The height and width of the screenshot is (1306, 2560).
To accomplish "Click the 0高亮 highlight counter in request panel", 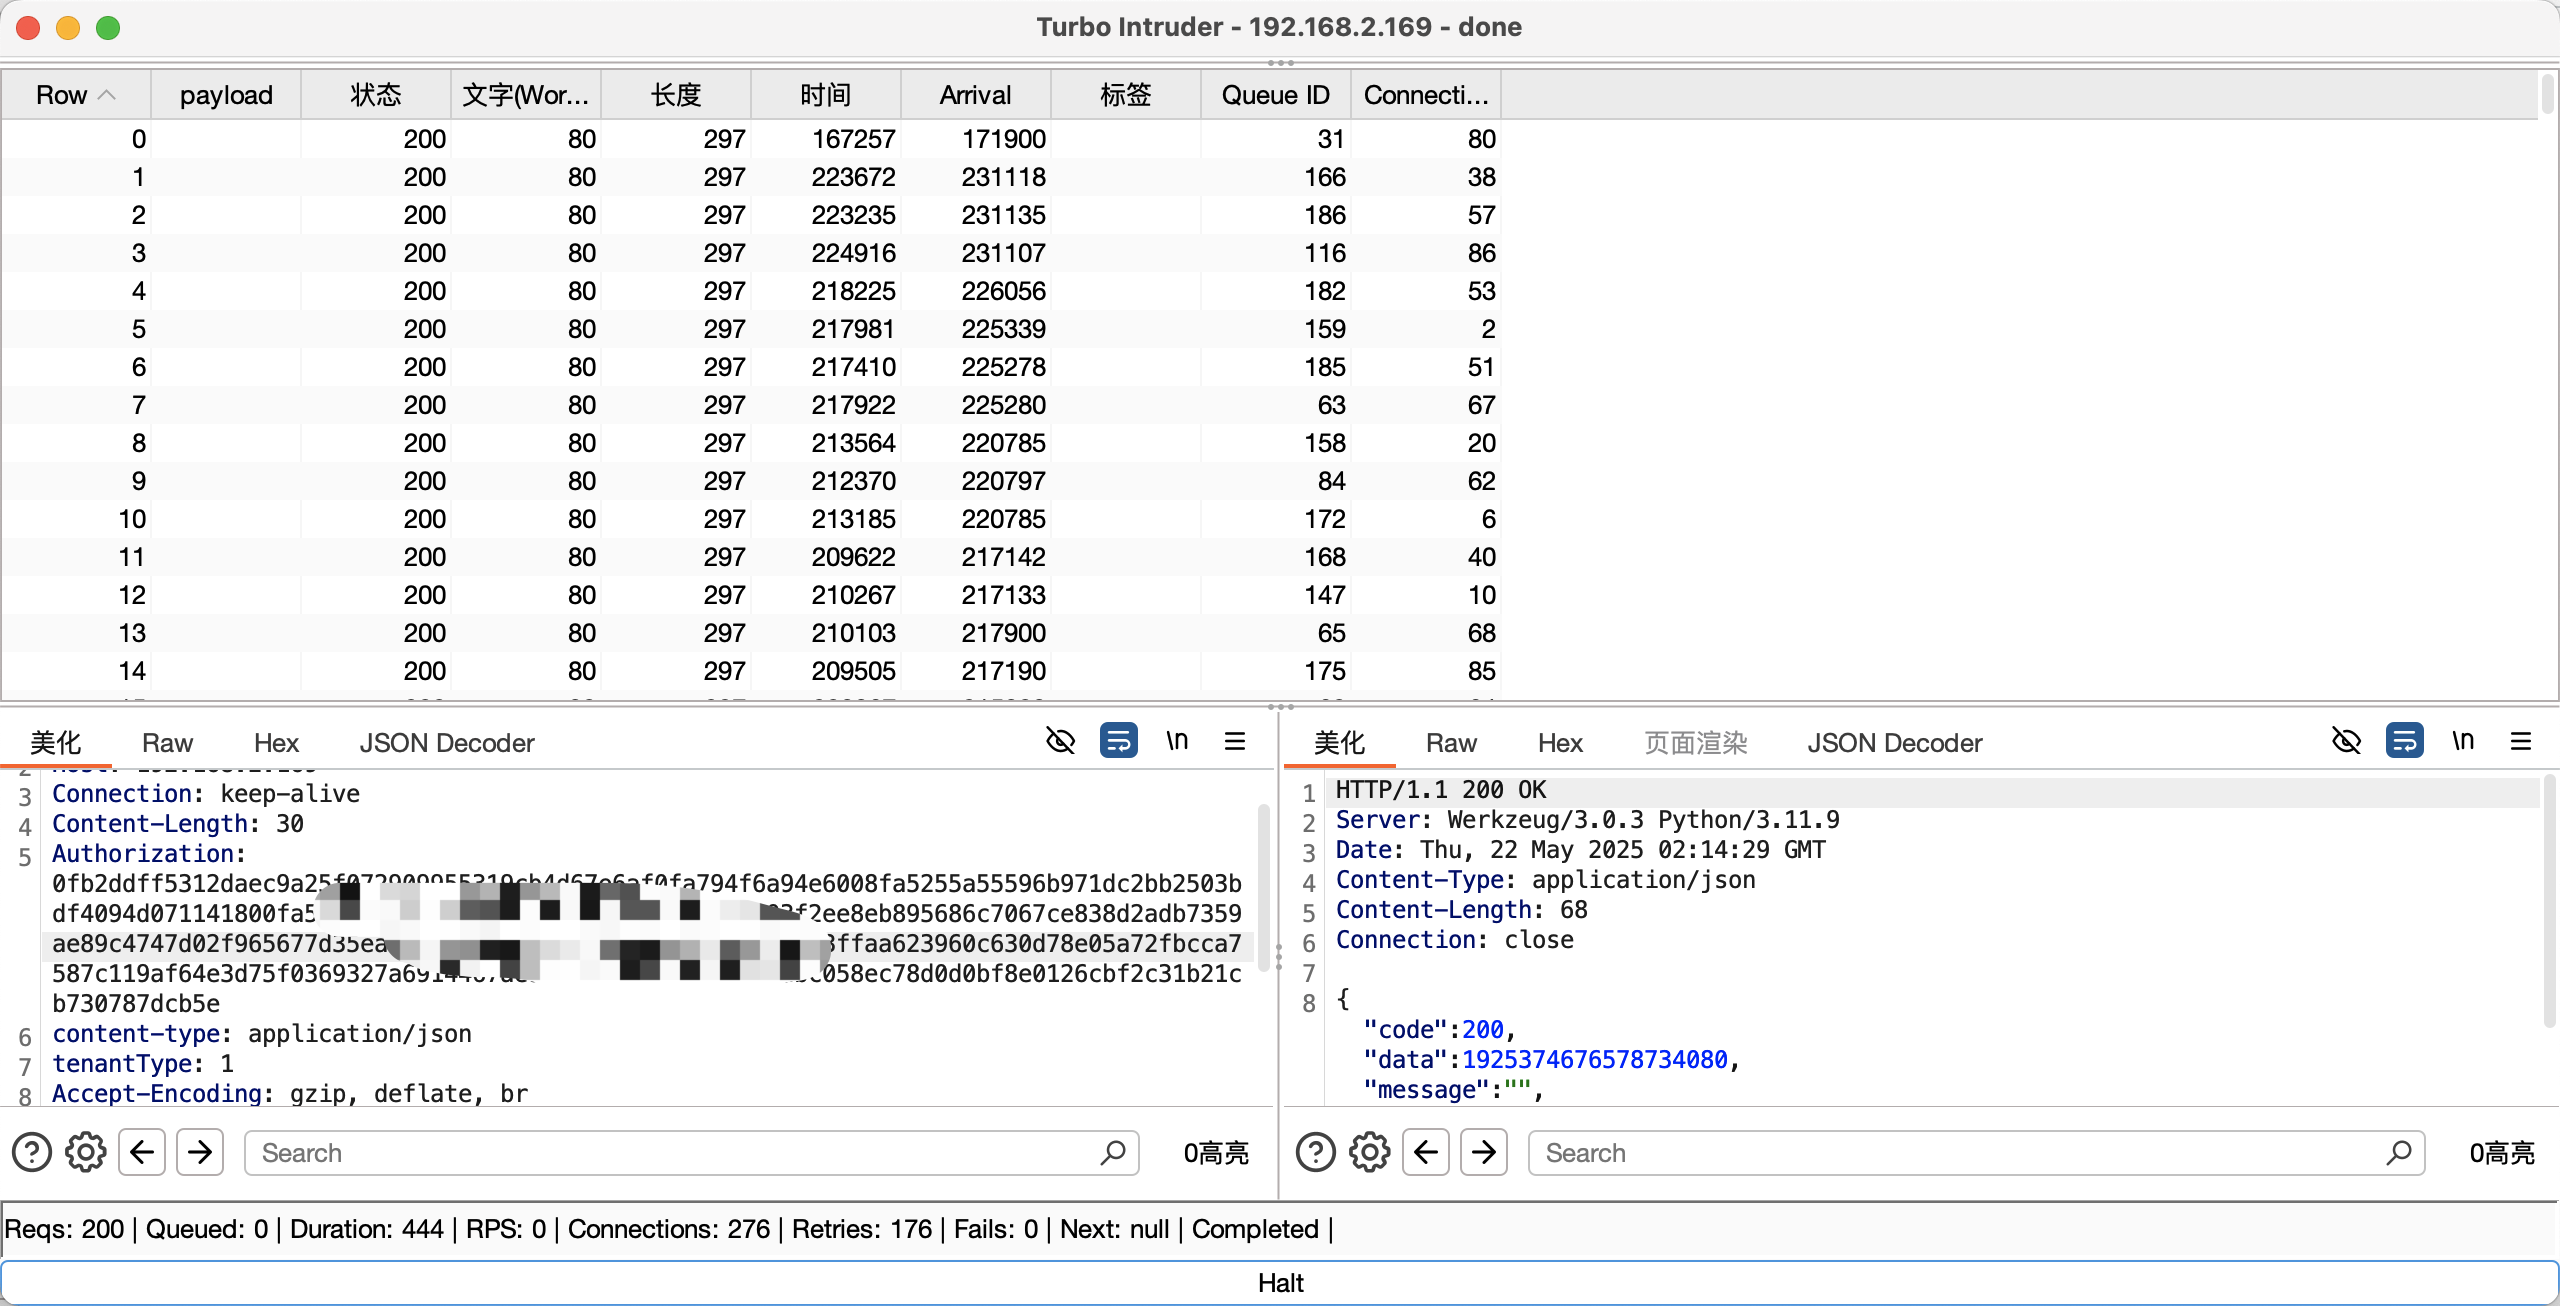I will (x=1216, y=1152).
